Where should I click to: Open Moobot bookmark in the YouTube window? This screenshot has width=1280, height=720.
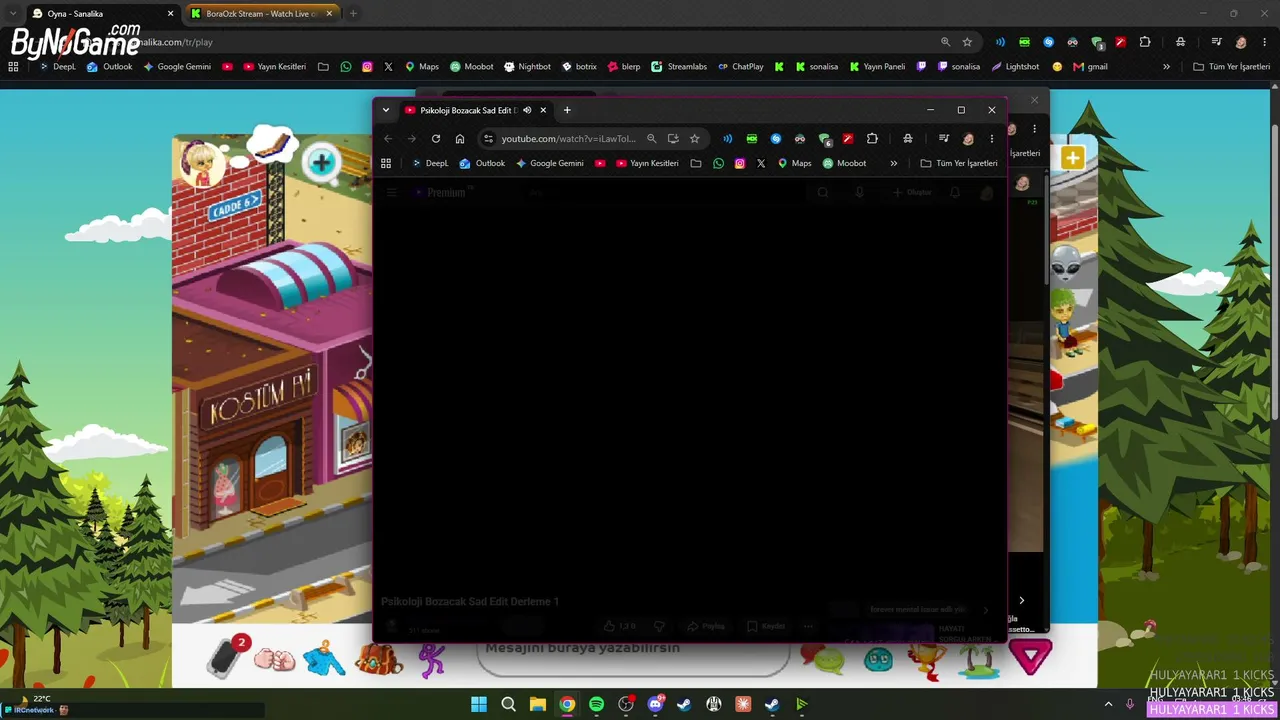(844, 163)
